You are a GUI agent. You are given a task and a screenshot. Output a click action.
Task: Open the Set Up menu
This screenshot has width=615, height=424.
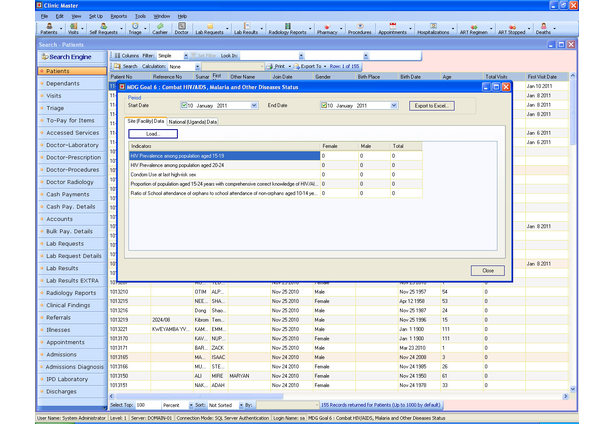pyautogui.click(x=96, y=16)
